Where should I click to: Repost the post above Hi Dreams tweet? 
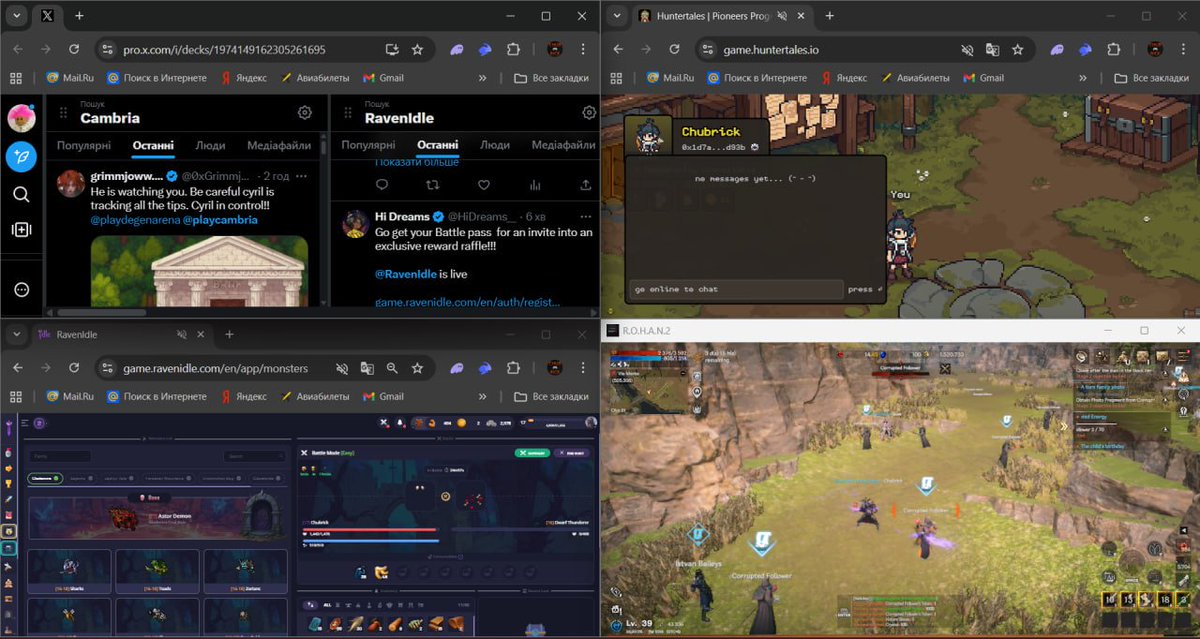pyautogui.click(x=432, y=185)
